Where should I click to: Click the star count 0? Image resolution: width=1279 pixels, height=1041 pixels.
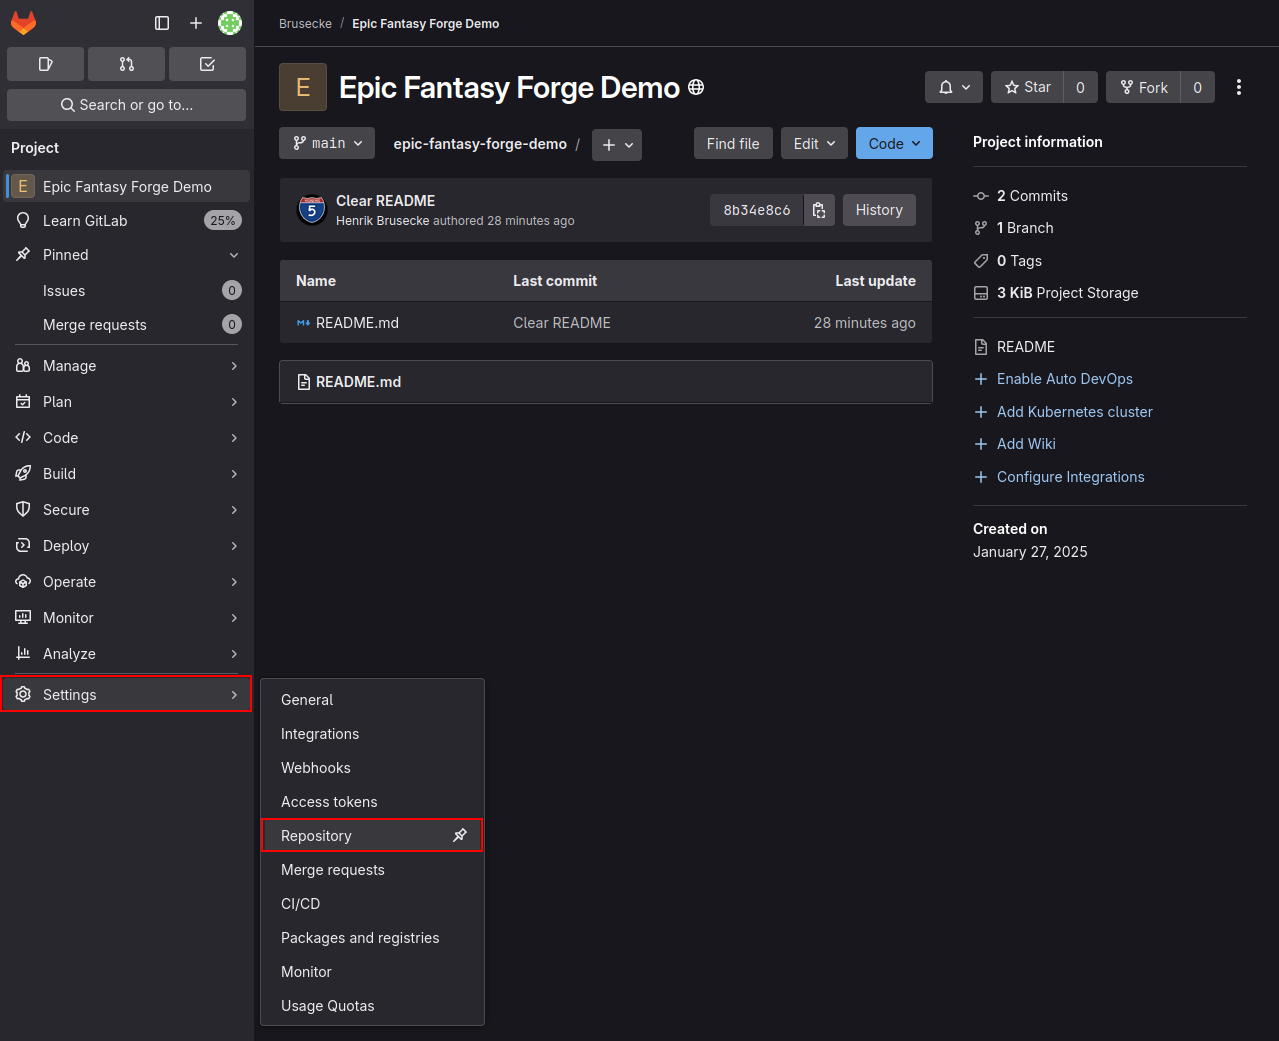pos(1080,87)
